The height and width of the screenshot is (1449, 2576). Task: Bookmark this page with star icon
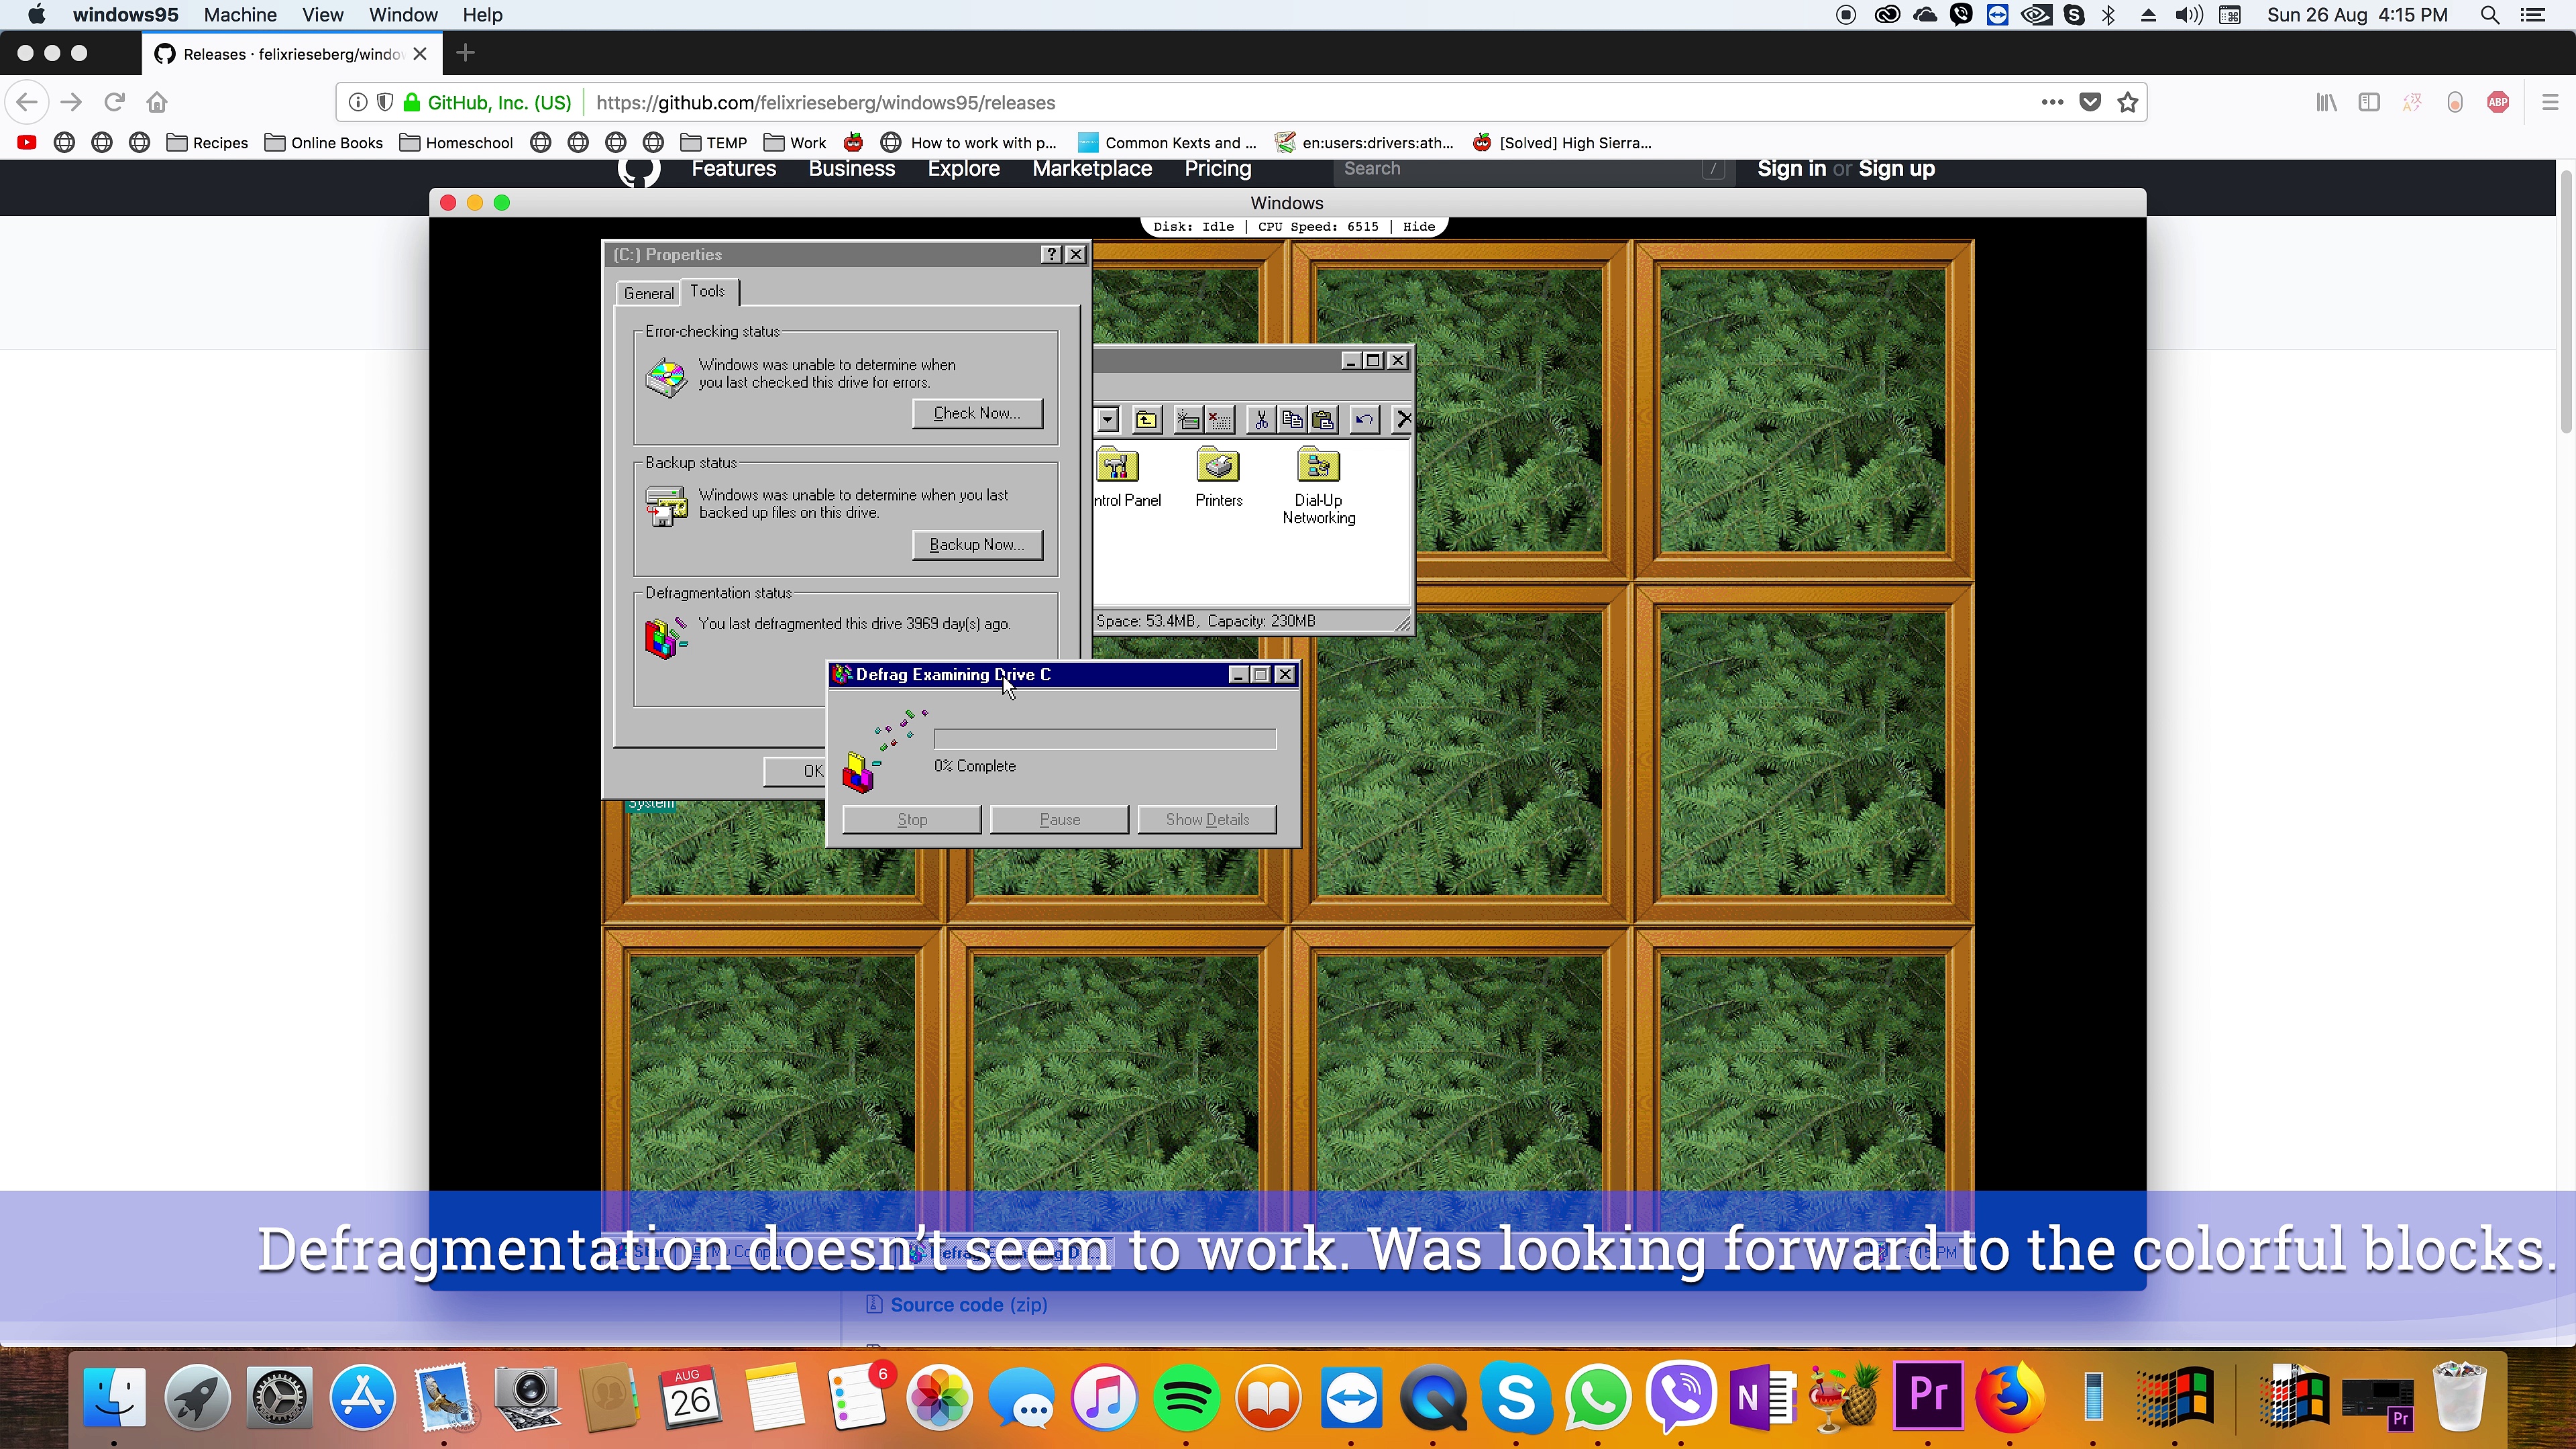2128,102
